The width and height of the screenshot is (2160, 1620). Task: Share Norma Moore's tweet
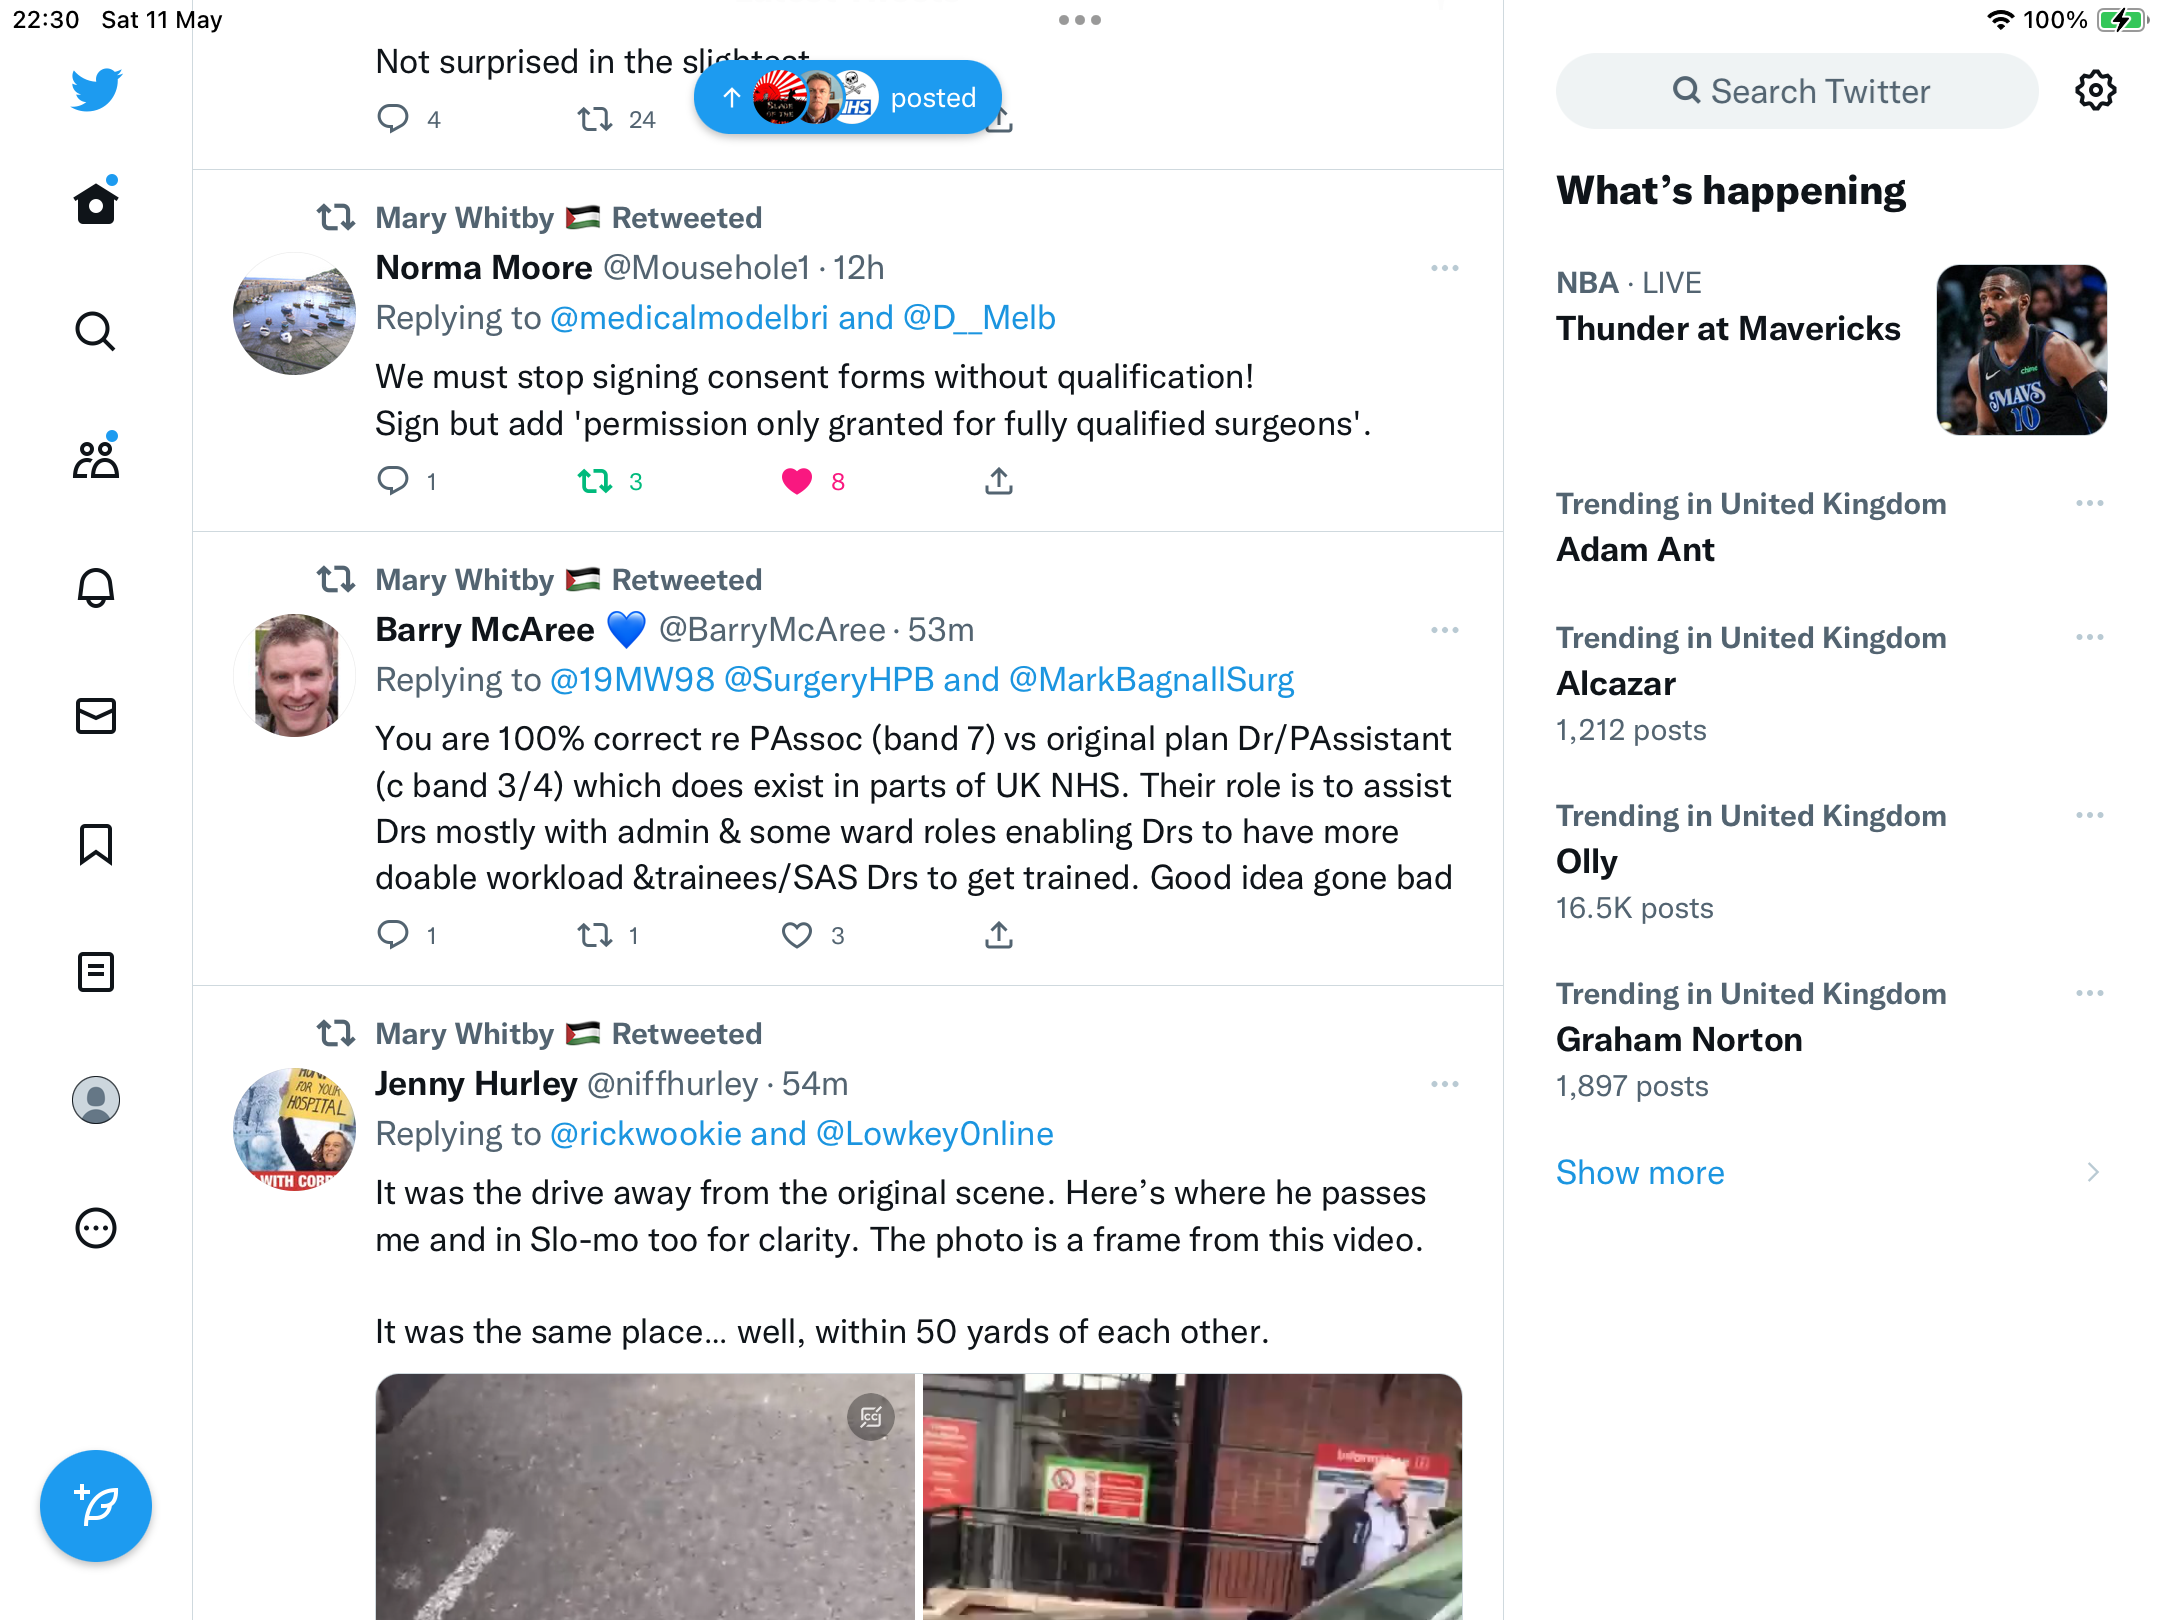pos(998,481)
